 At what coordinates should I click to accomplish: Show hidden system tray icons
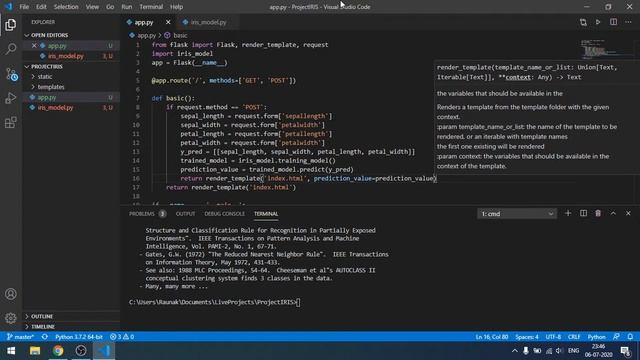[514, 351]
